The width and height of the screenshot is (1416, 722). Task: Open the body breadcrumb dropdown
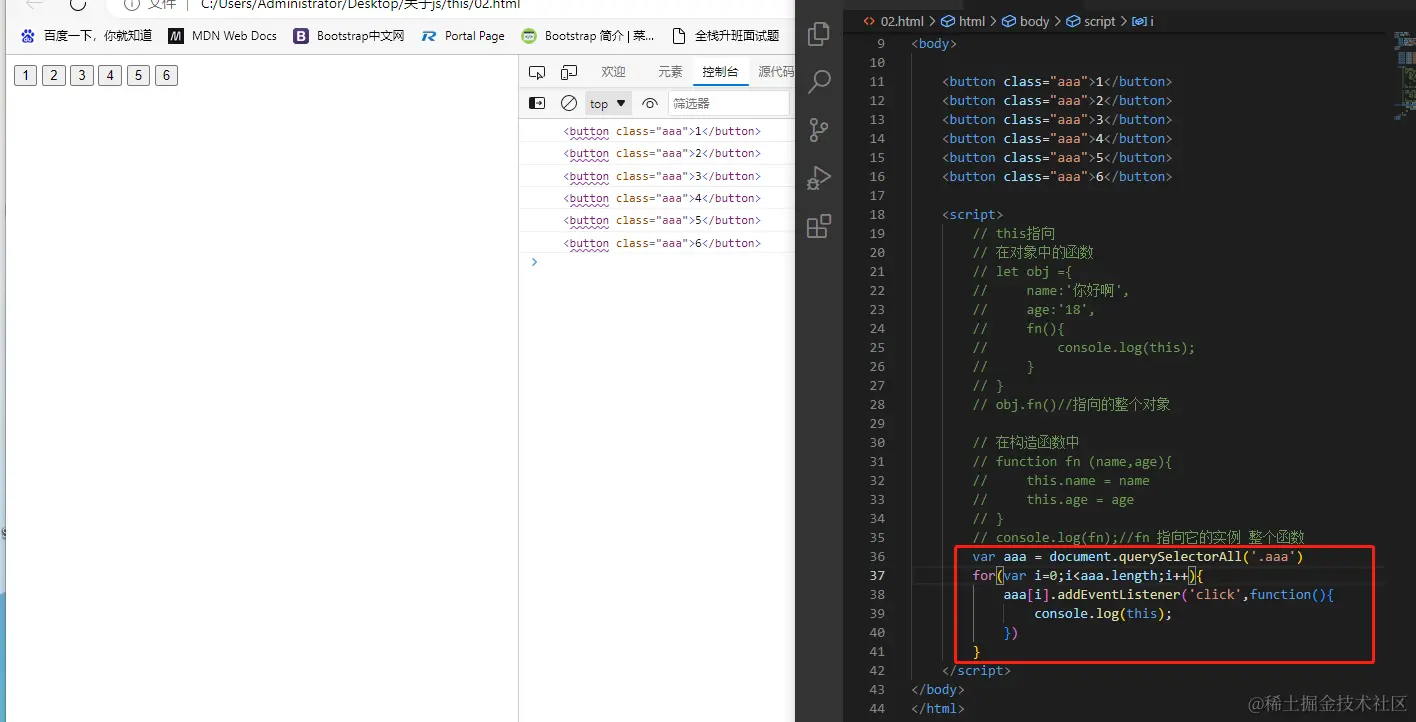tap(1026, 21)
